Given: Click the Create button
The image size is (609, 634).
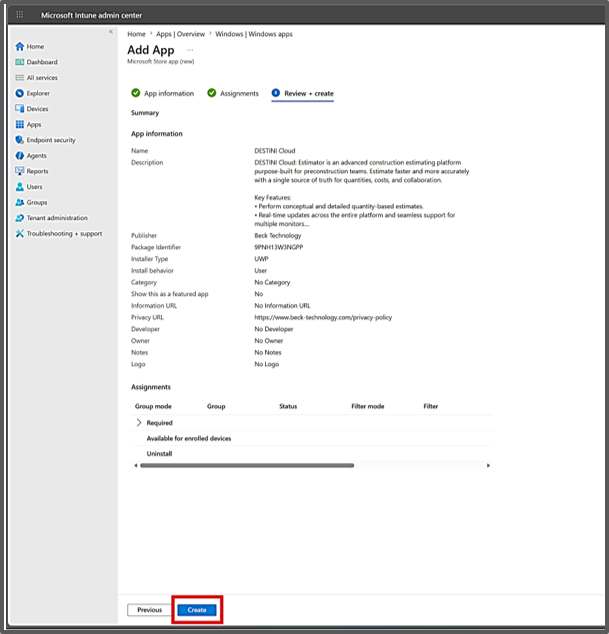Looking at the screenshot, I should [x=197, y=610].
